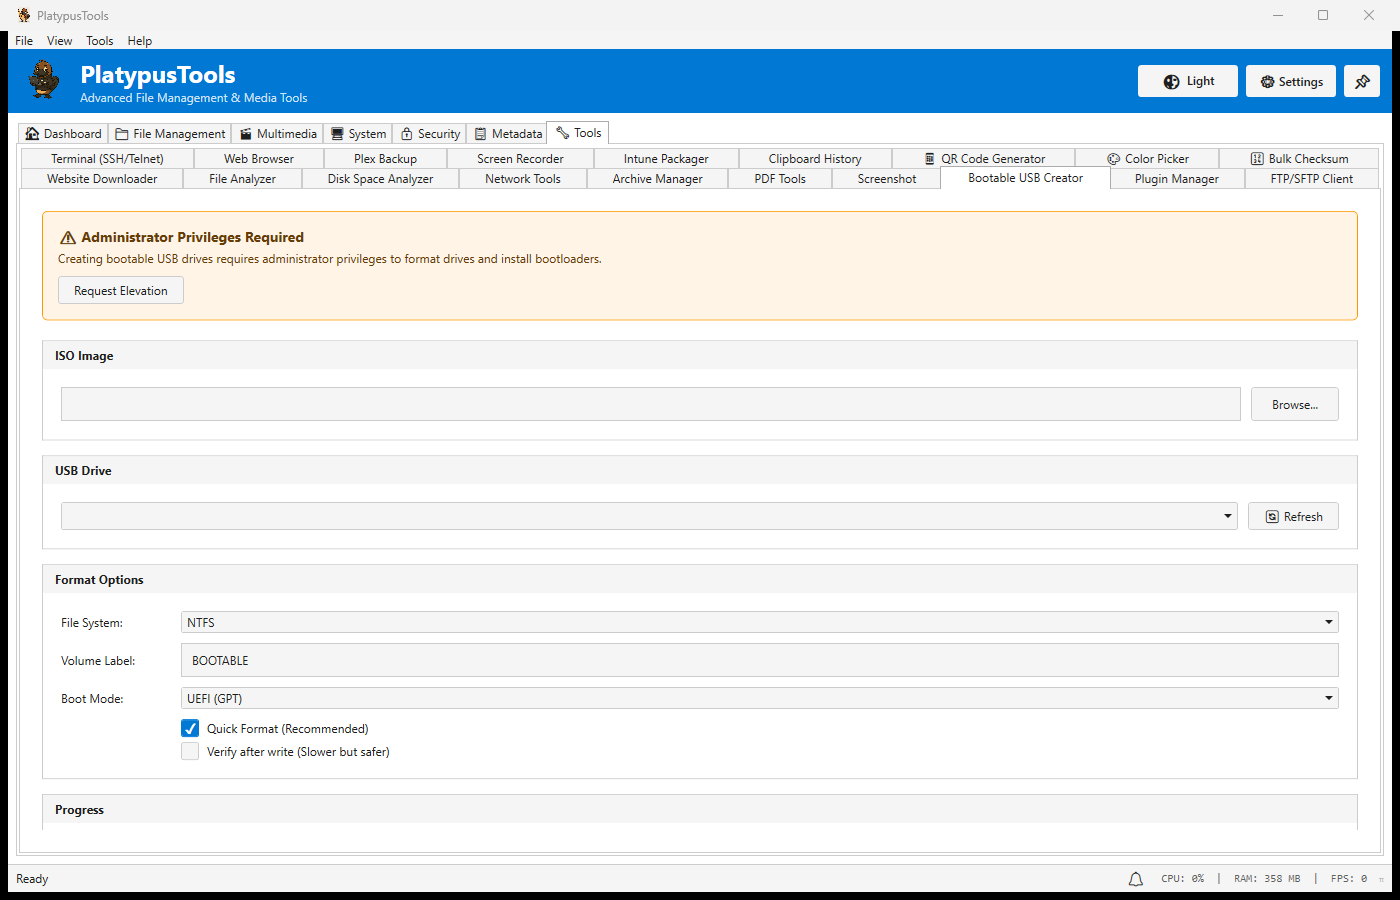
Task: Open the Tools menu in menu bar
Action: pyautogui.click(x=99, y=41)
